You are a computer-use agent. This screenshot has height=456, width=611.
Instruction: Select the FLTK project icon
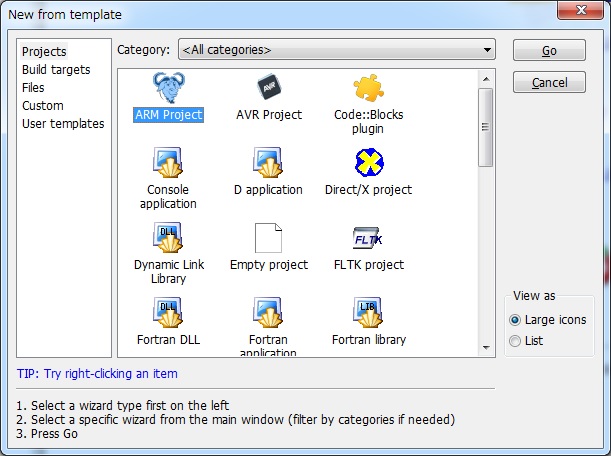[368, 237]
